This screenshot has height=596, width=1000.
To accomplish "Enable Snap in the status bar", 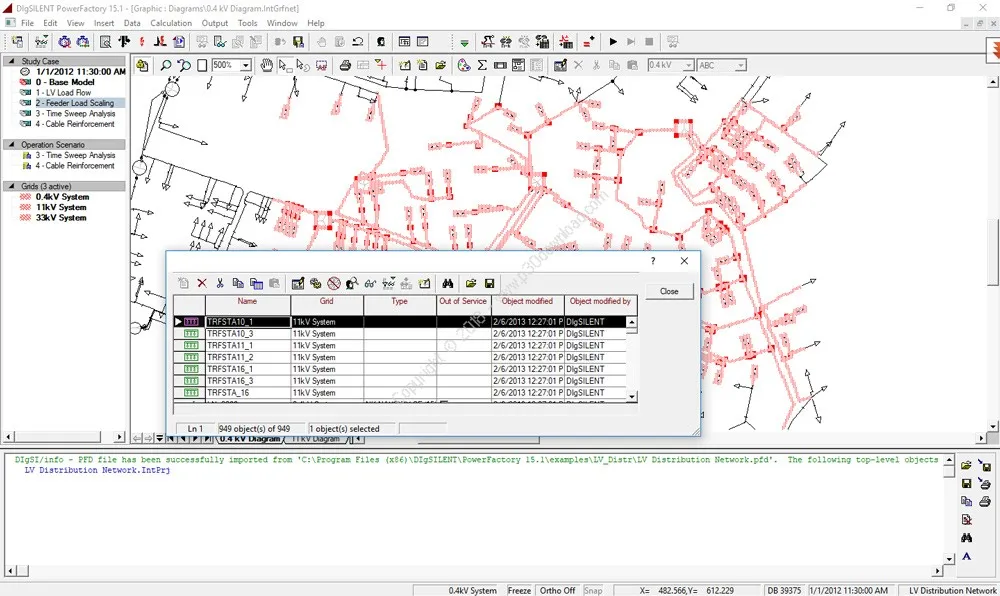I will 592,590.
